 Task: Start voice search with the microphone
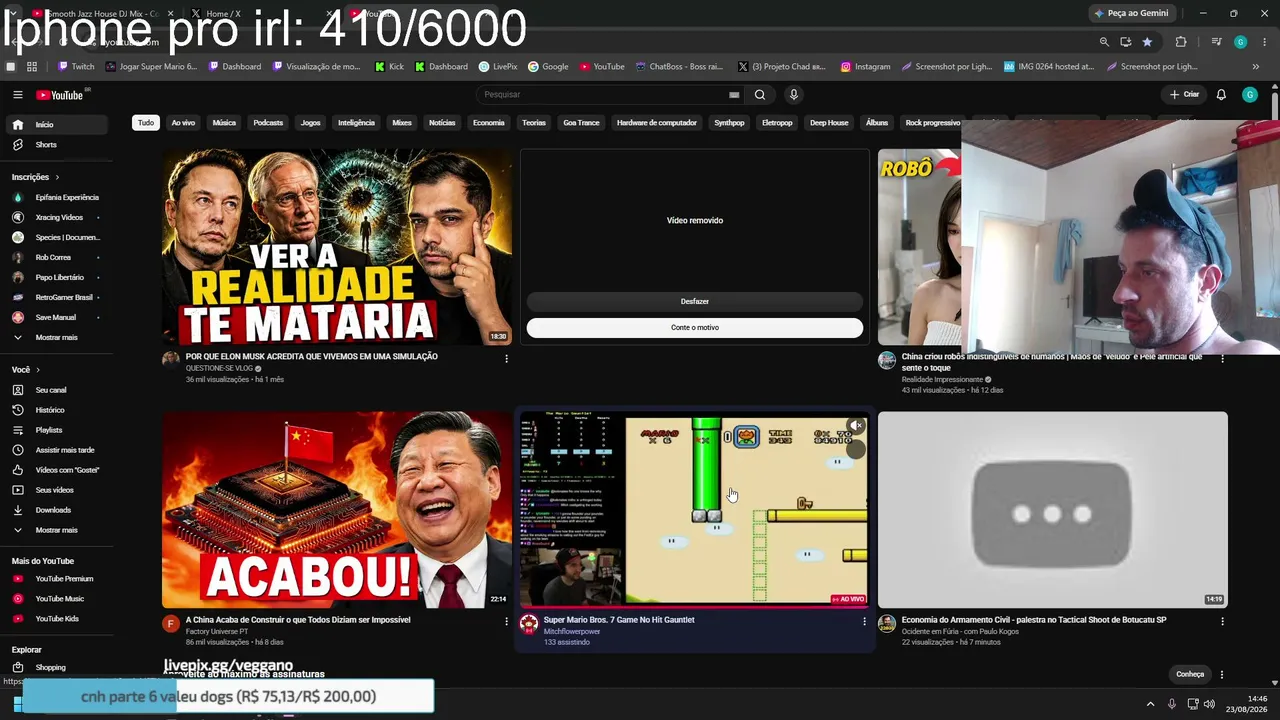click(794, 95)
